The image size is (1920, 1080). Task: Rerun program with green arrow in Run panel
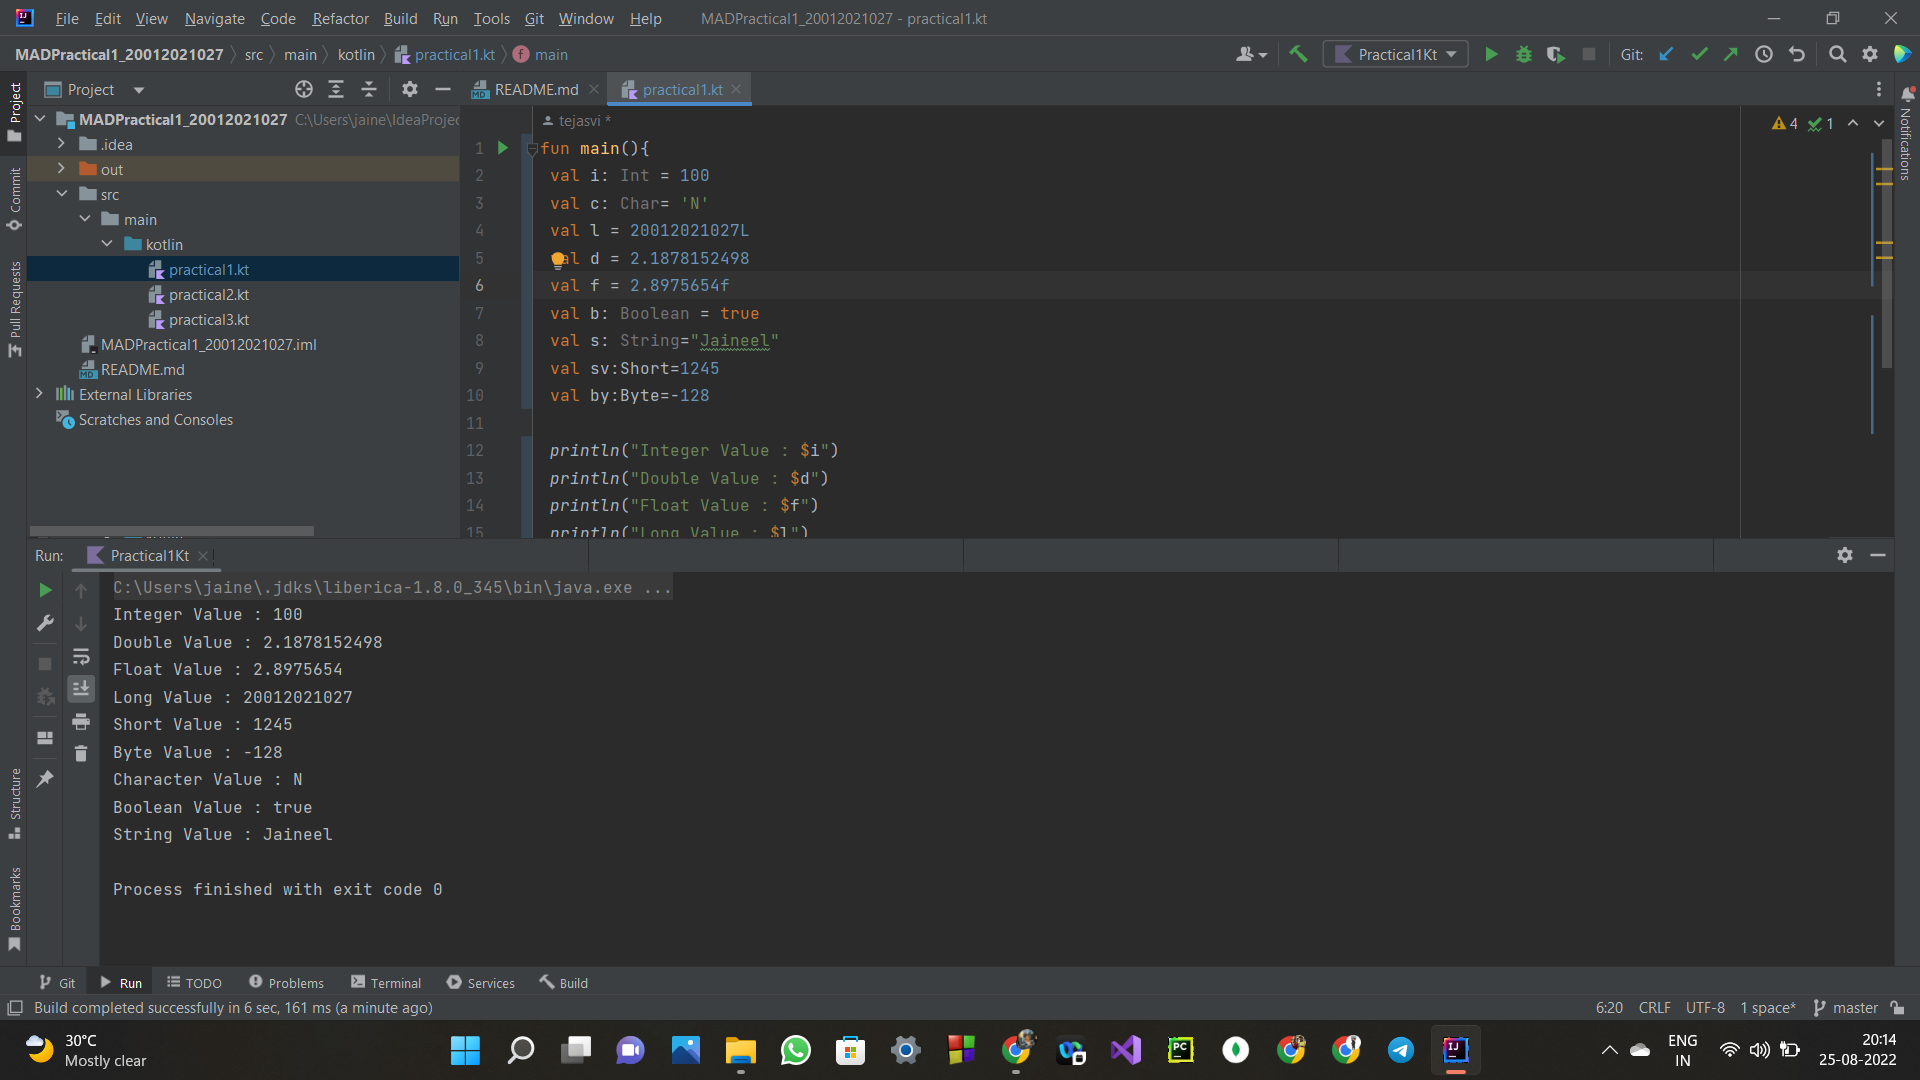tap(45, 591)
